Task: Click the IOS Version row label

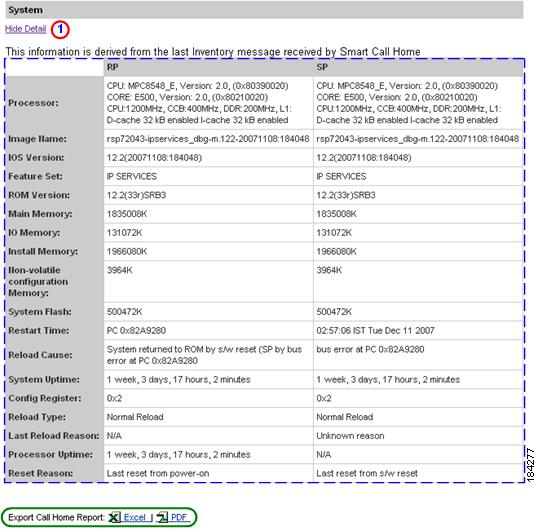Action: (36, 158)
